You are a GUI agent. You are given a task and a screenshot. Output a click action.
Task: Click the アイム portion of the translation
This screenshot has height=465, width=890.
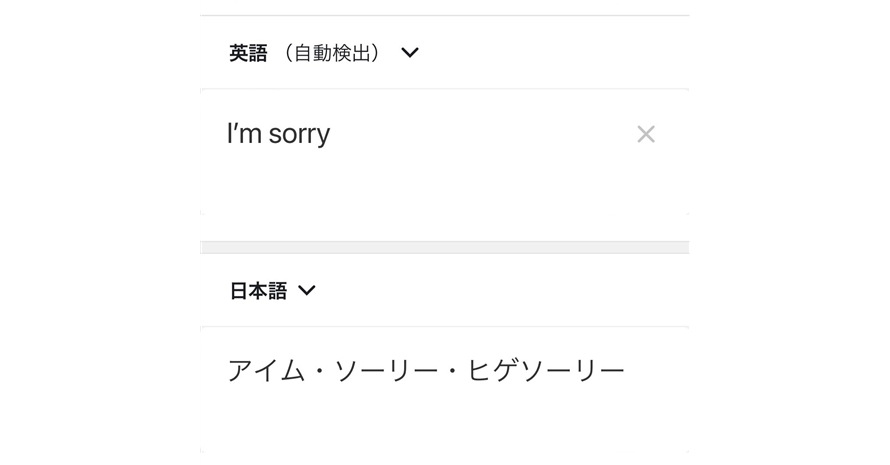tap(266, 371)
